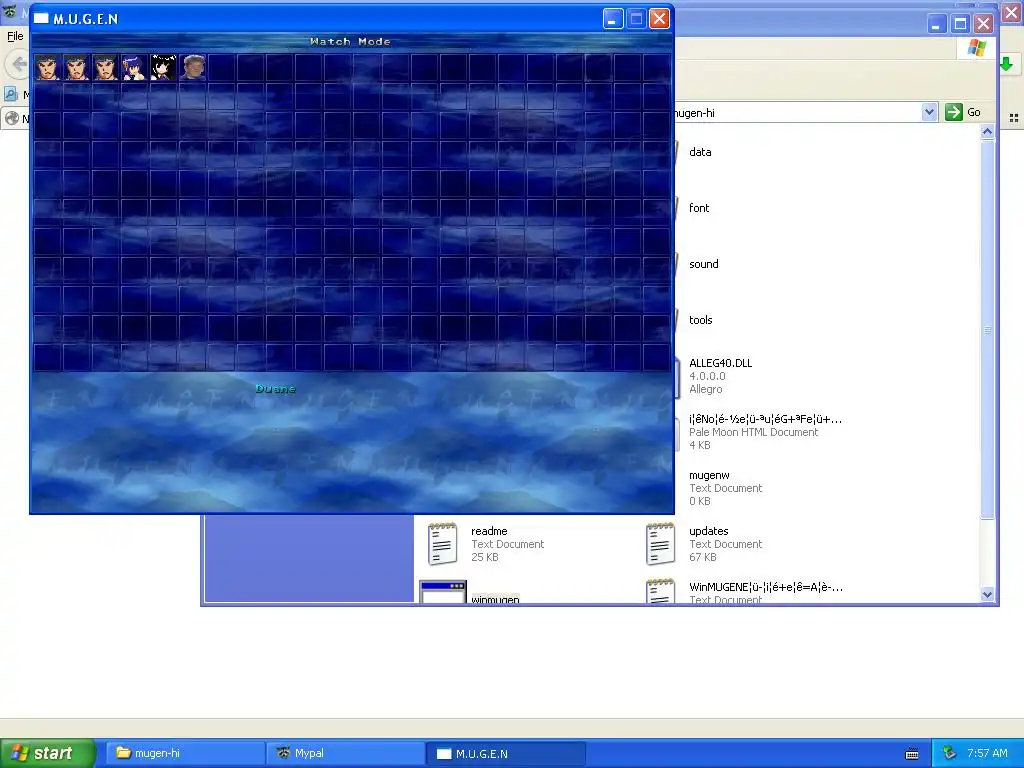Click the Duane character name label
Image resolution: width=1024 pixels, height=768 pixels.
tap(276, 389)
